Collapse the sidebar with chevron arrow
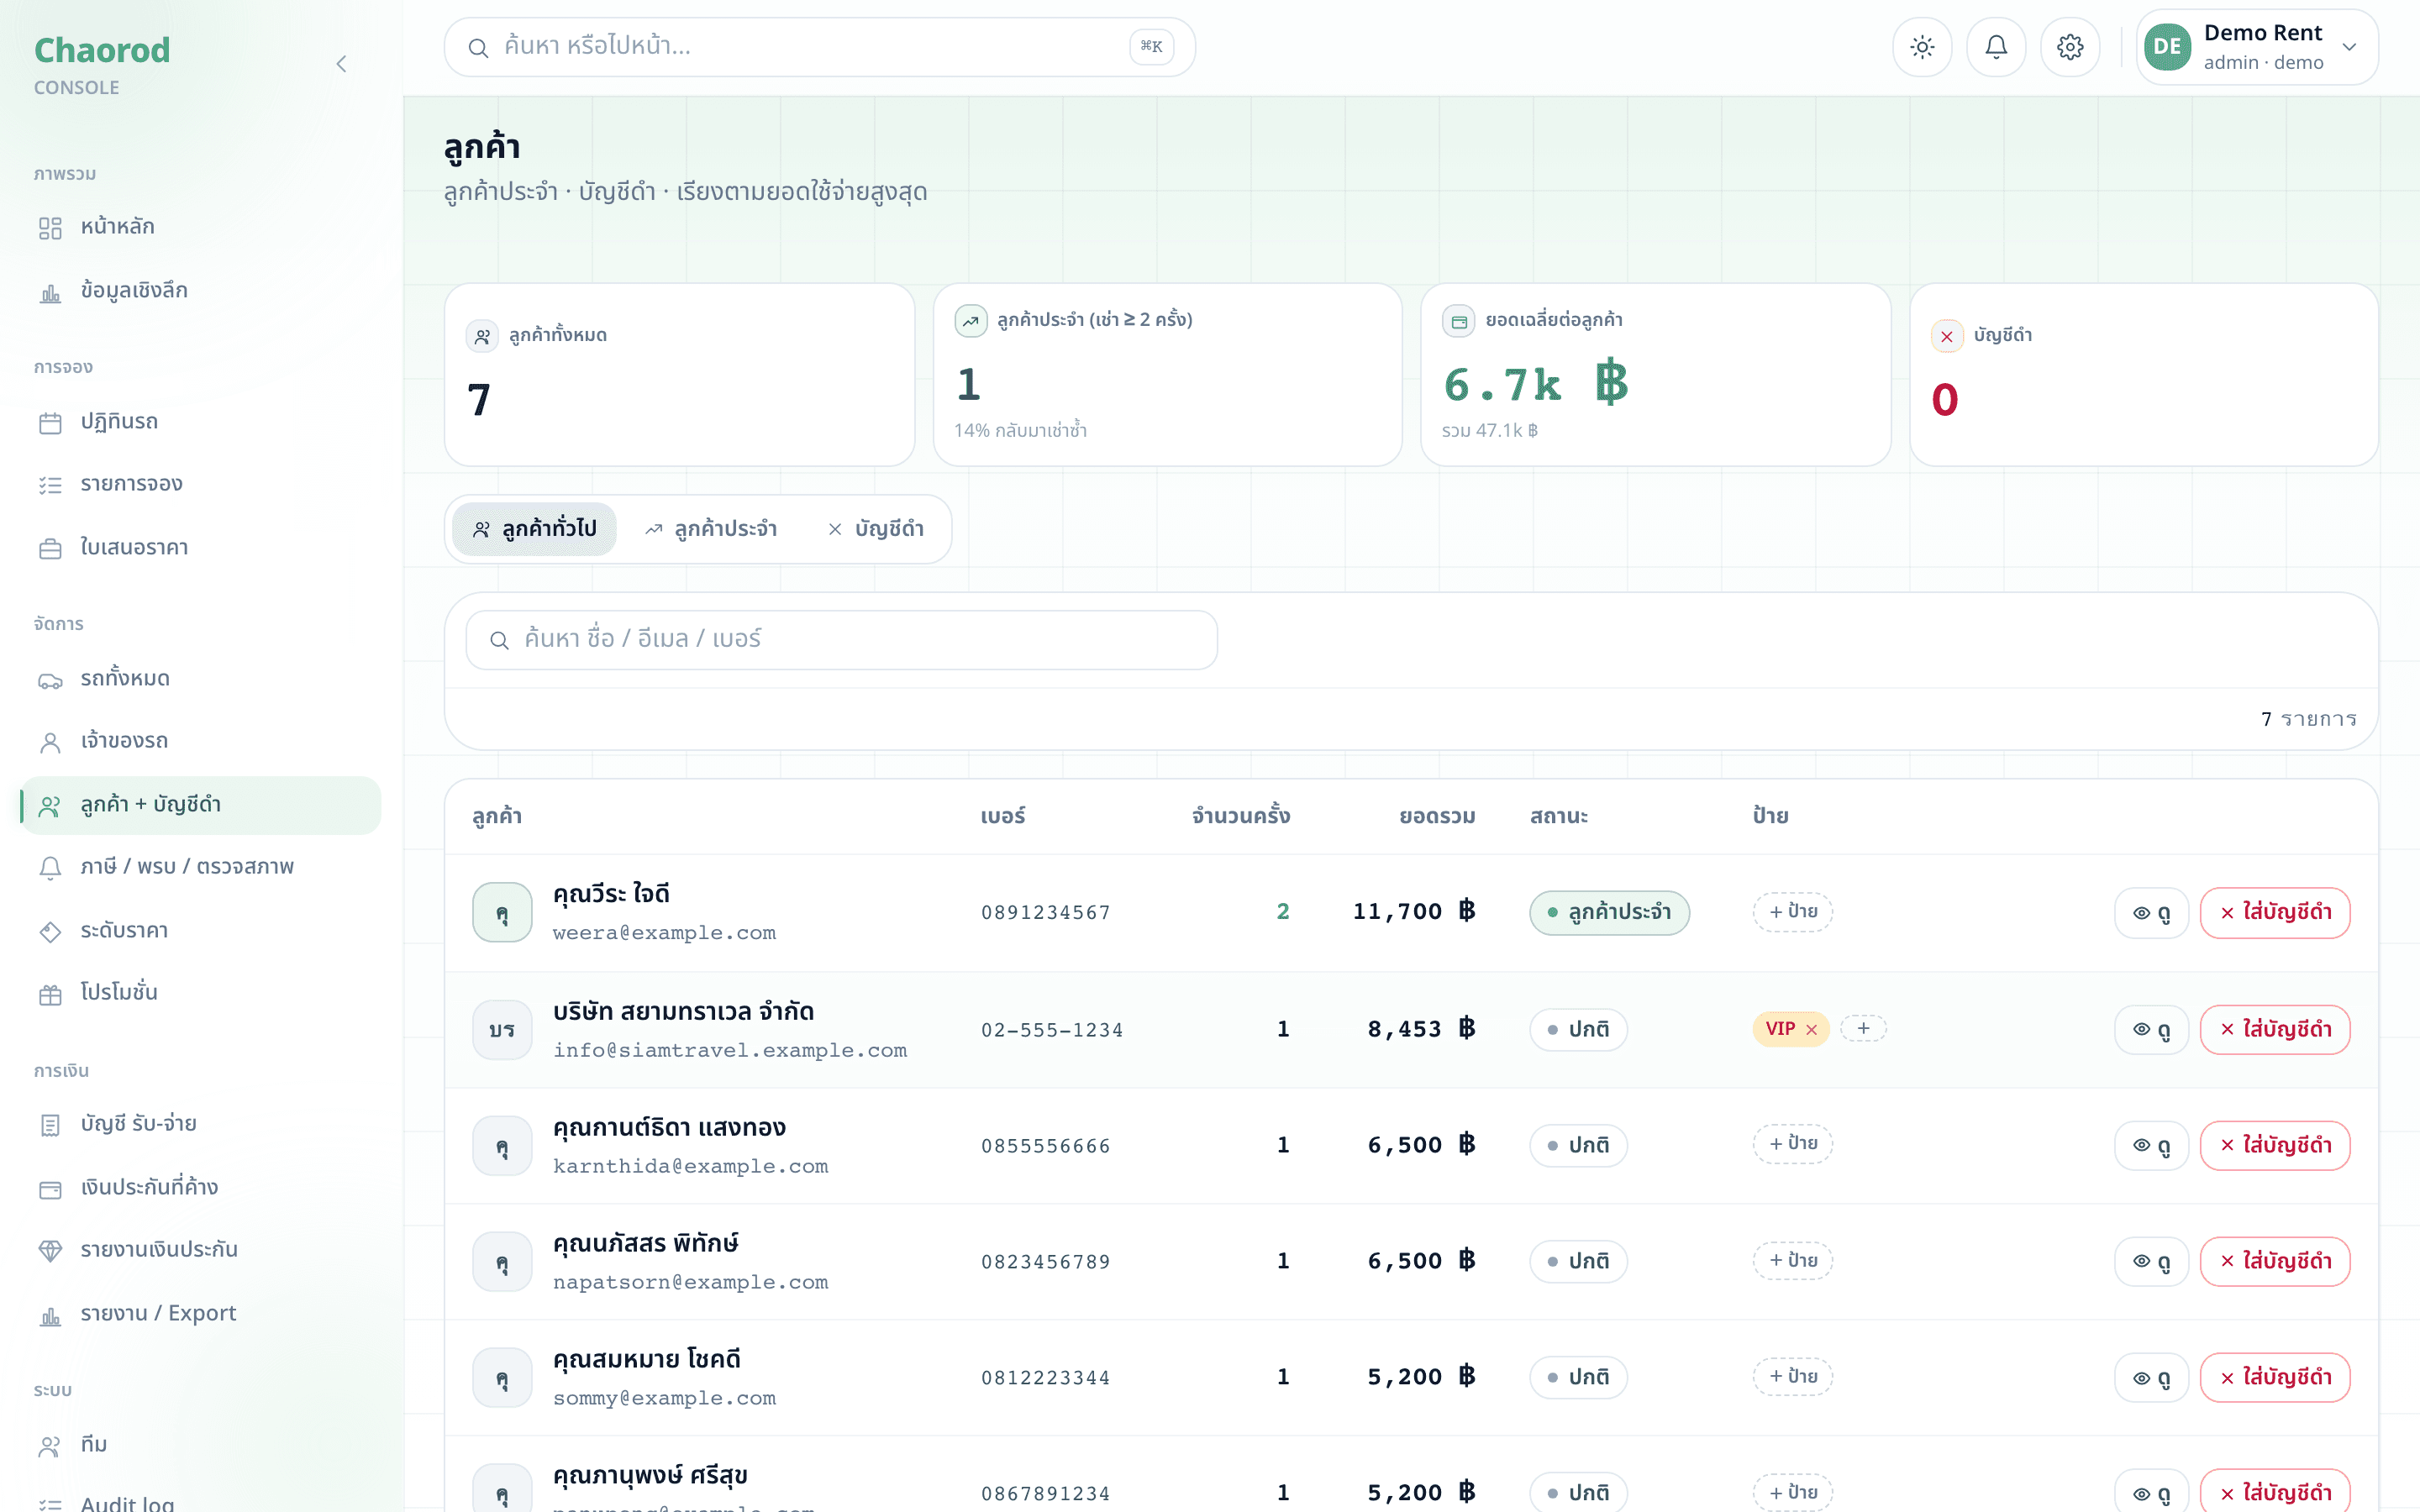 pos(341,64)
